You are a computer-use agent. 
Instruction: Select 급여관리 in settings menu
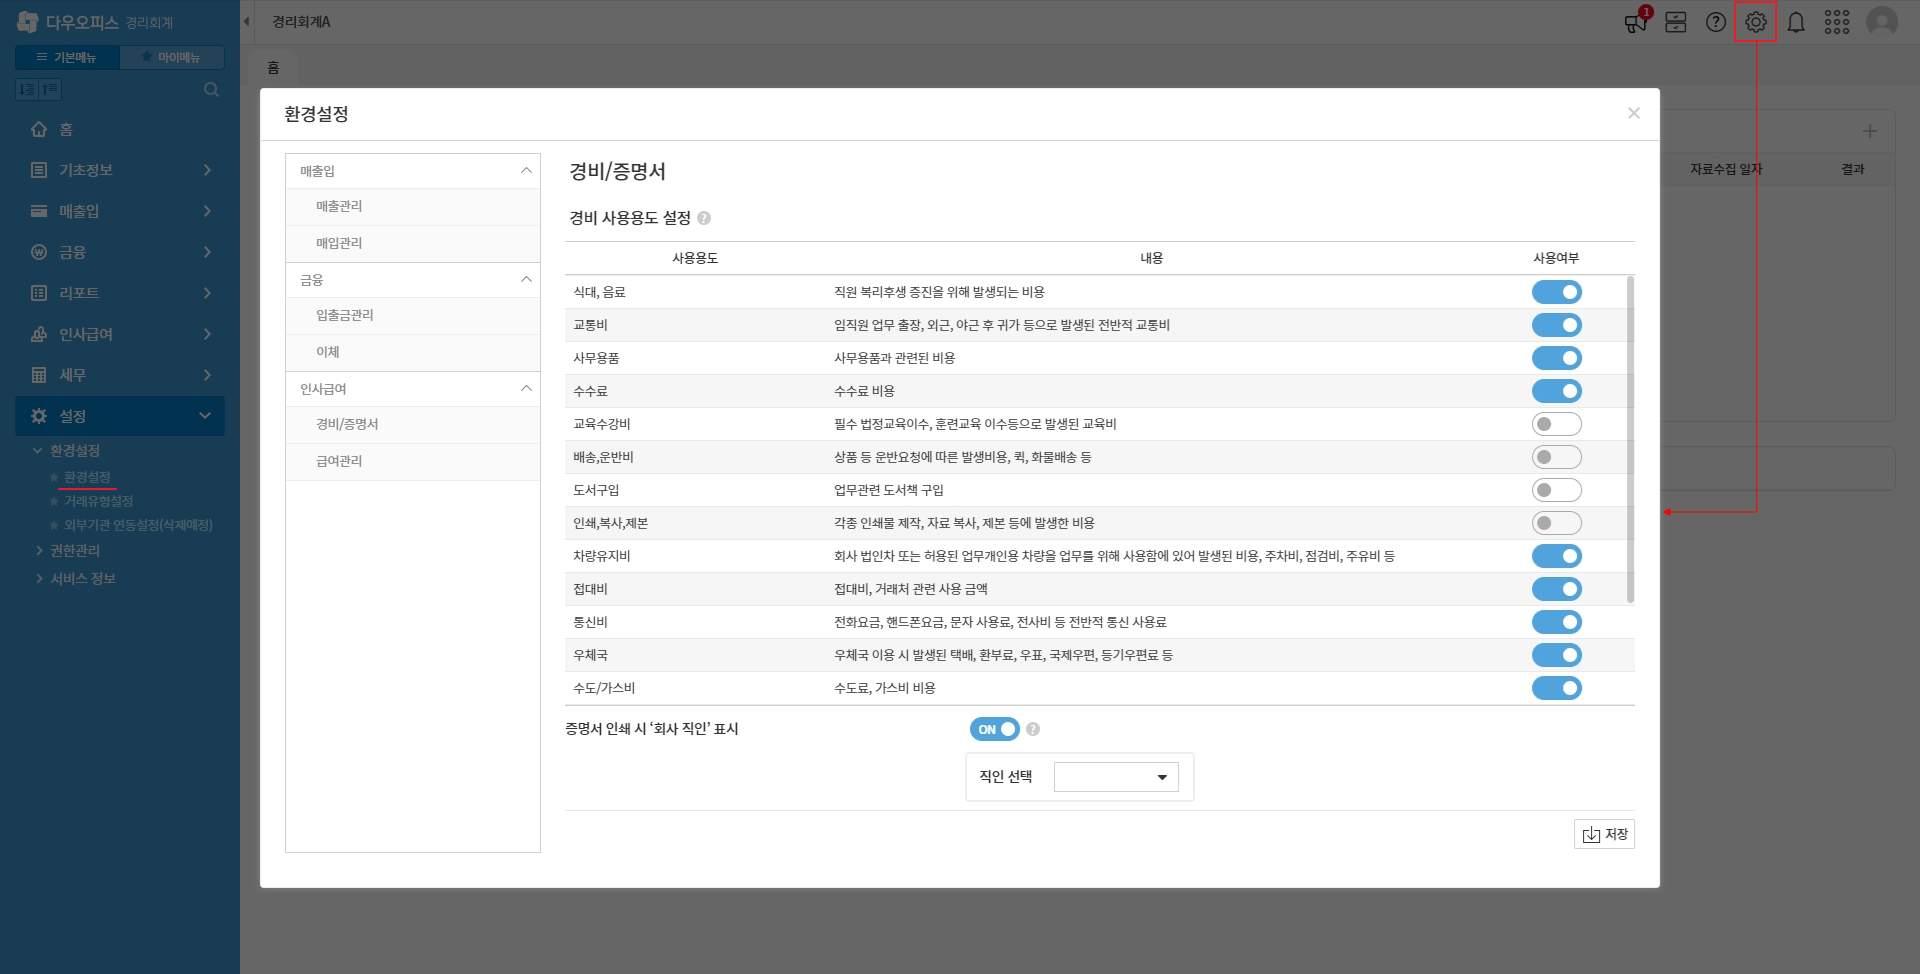click(339, 461)
